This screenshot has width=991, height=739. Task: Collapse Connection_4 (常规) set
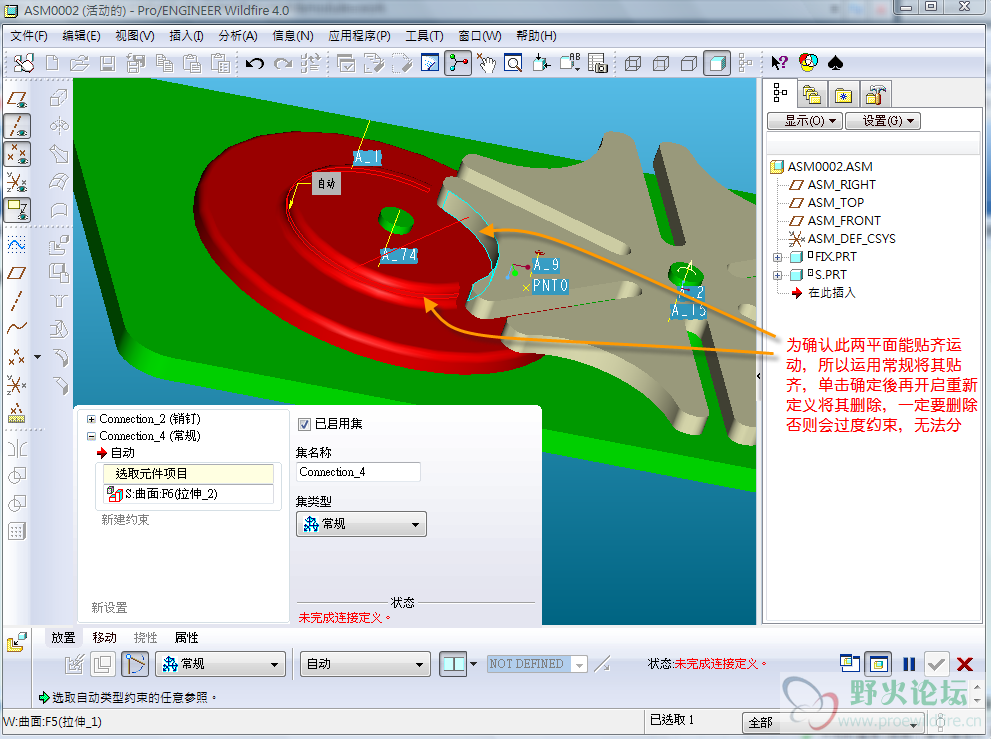pos(91,436)
